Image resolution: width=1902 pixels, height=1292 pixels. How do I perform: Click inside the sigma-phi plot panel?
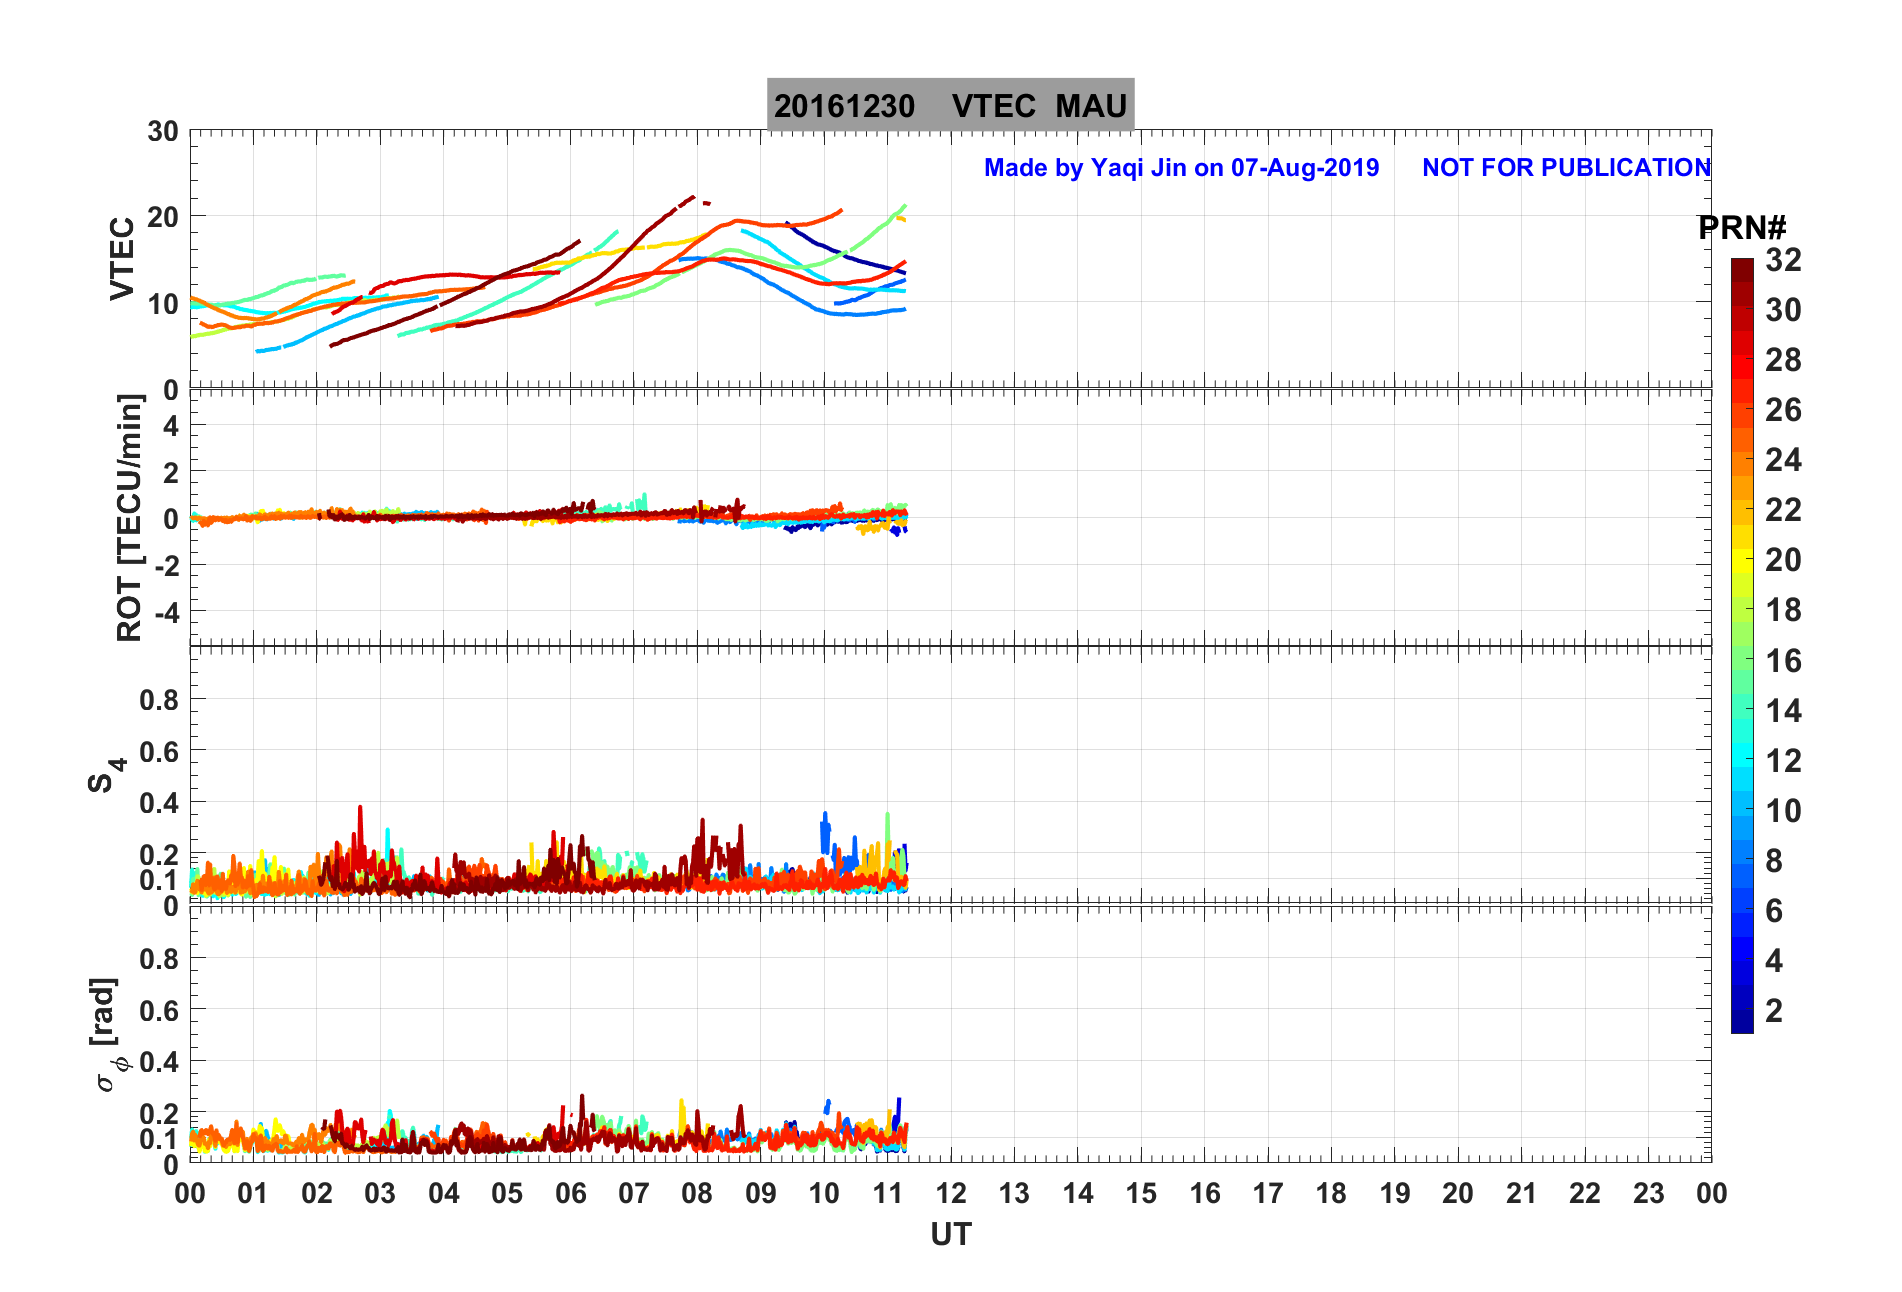click(950, 1034)
